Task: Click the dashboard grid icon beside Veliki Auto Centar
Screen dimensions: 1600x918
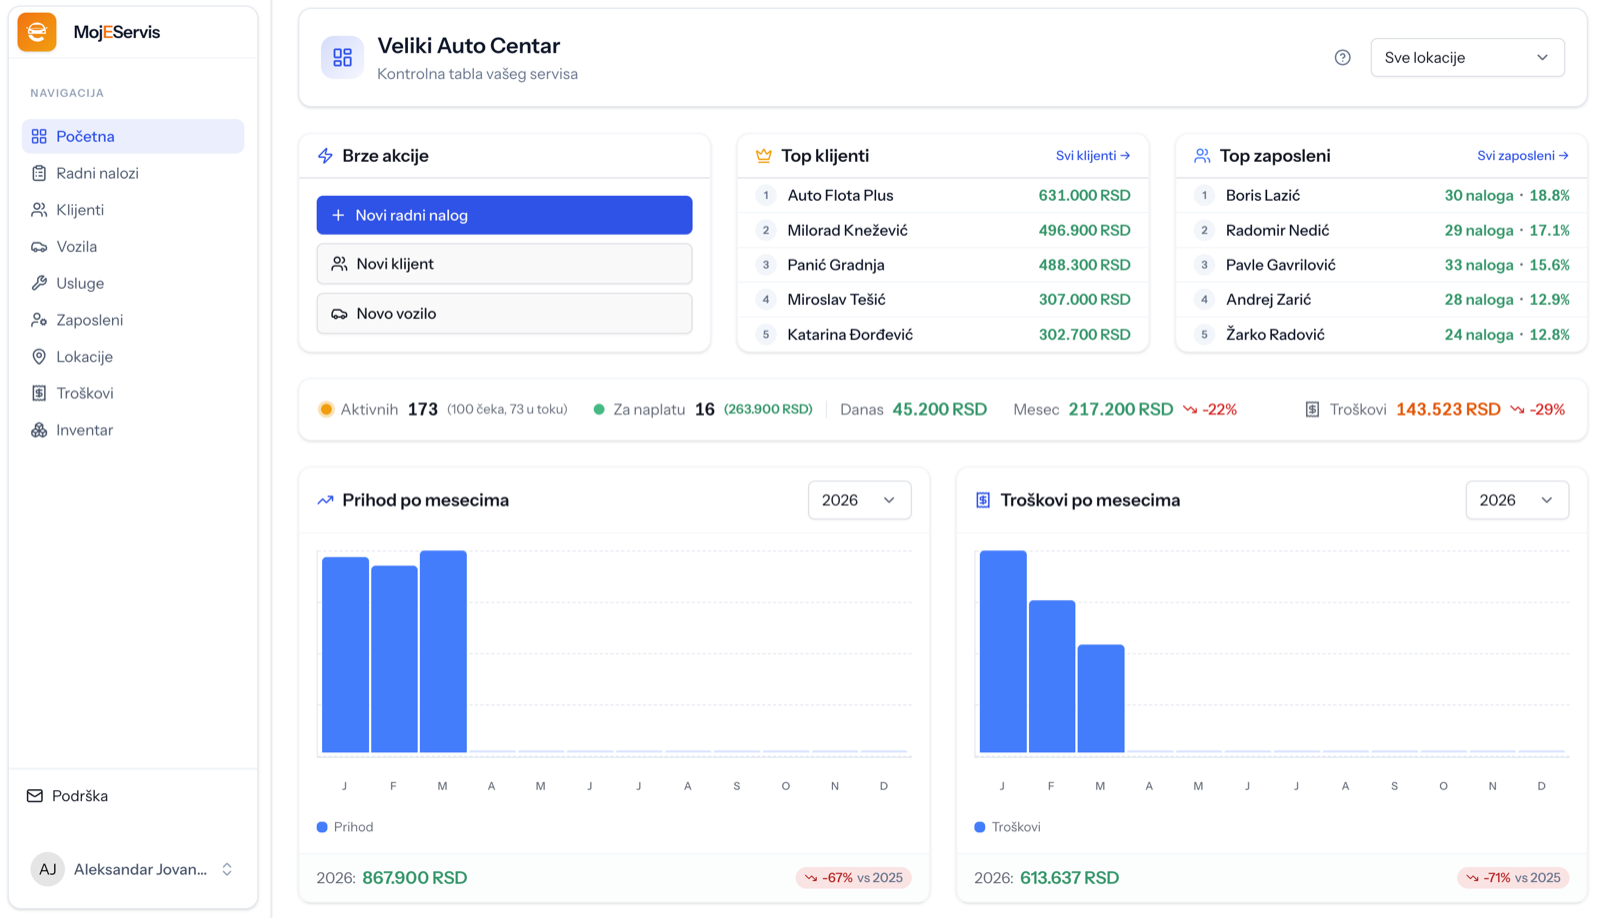Action: click(342, 57)
